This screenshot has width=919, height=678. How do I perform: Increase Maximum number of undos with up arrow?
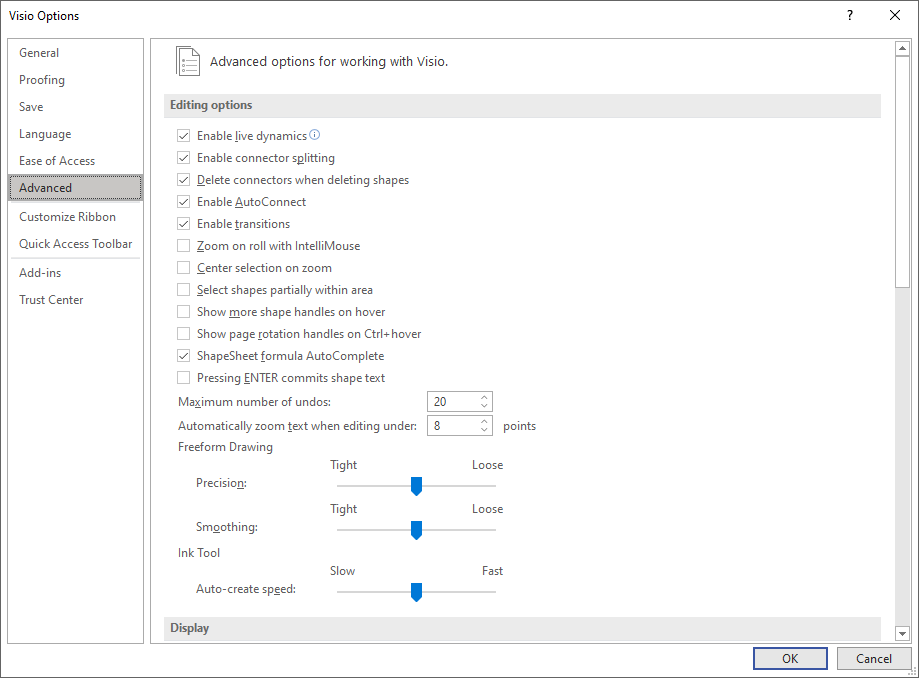[485, 397]
